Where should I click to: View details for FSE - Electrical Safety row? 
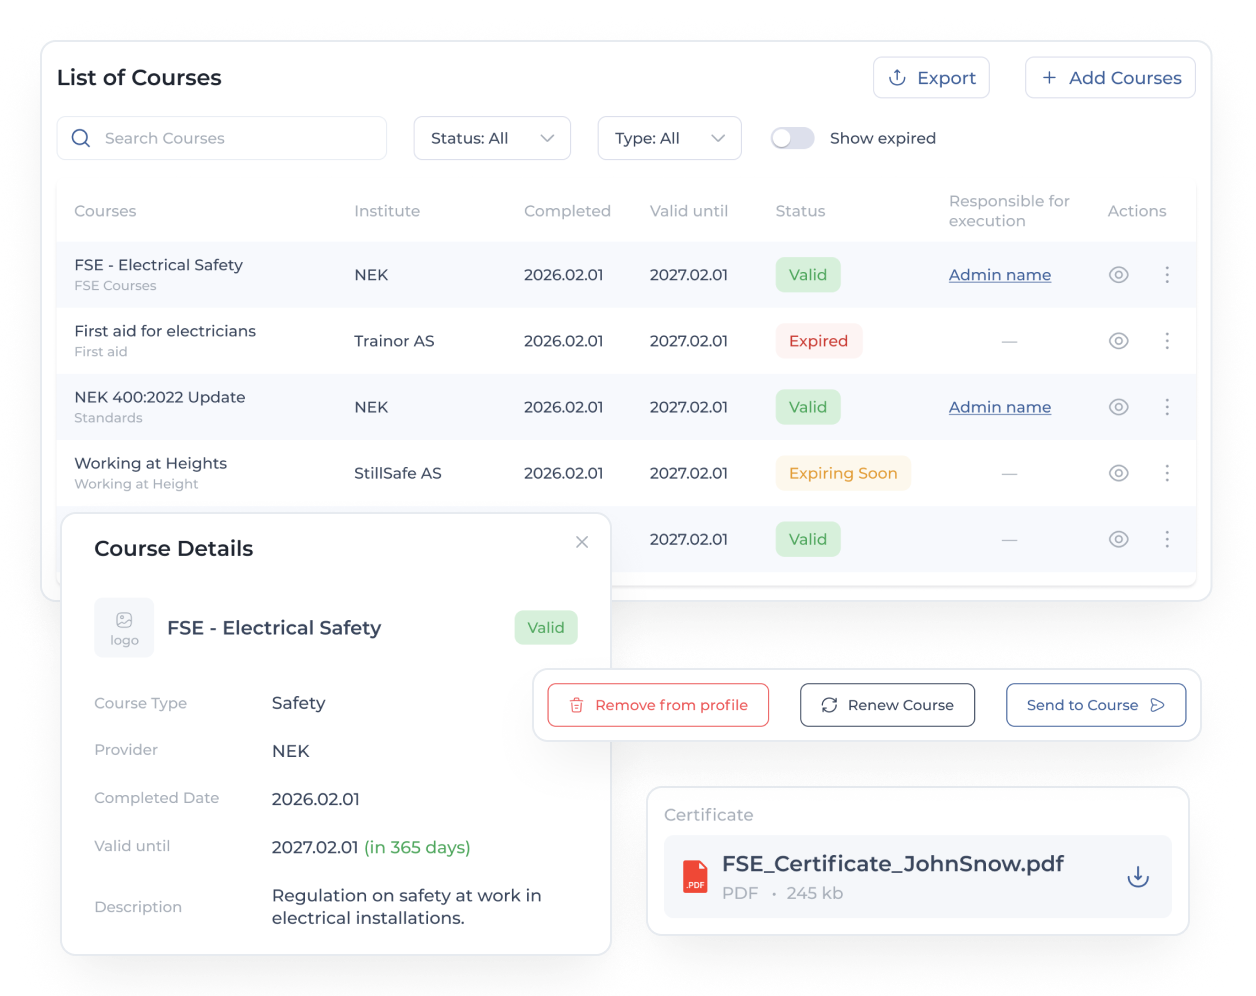tap(1118, 275)
